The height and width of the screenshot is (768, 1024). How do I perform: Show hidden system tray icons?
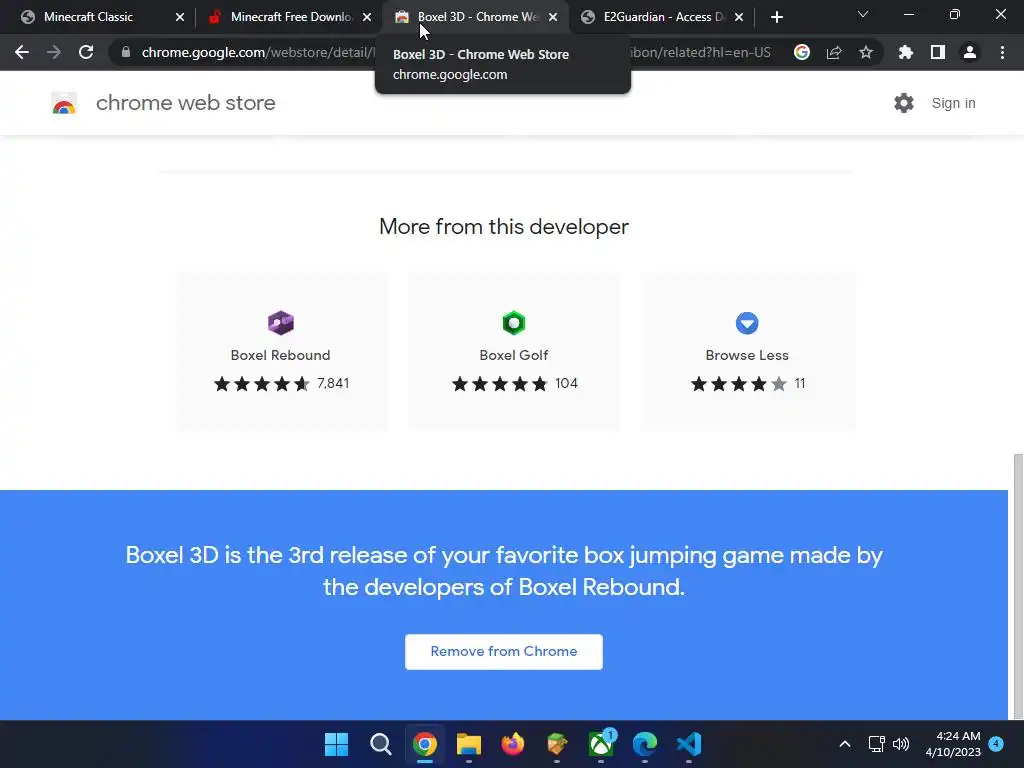pyautogui.click(x=844, y=744)
